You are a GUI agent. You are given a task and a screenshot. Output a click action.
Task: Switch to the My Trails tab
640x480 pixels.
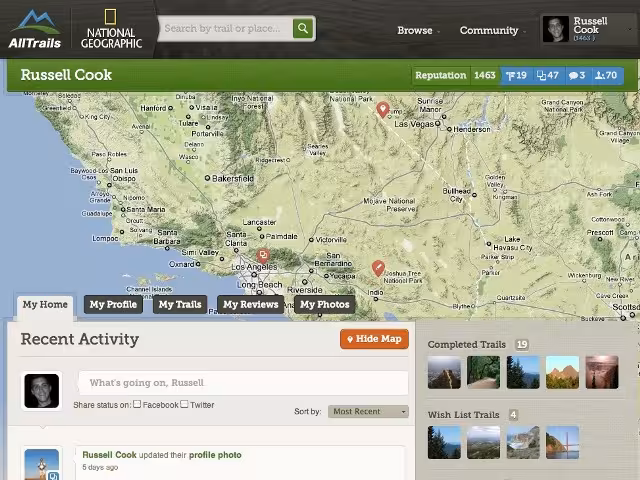pos(180,304)
